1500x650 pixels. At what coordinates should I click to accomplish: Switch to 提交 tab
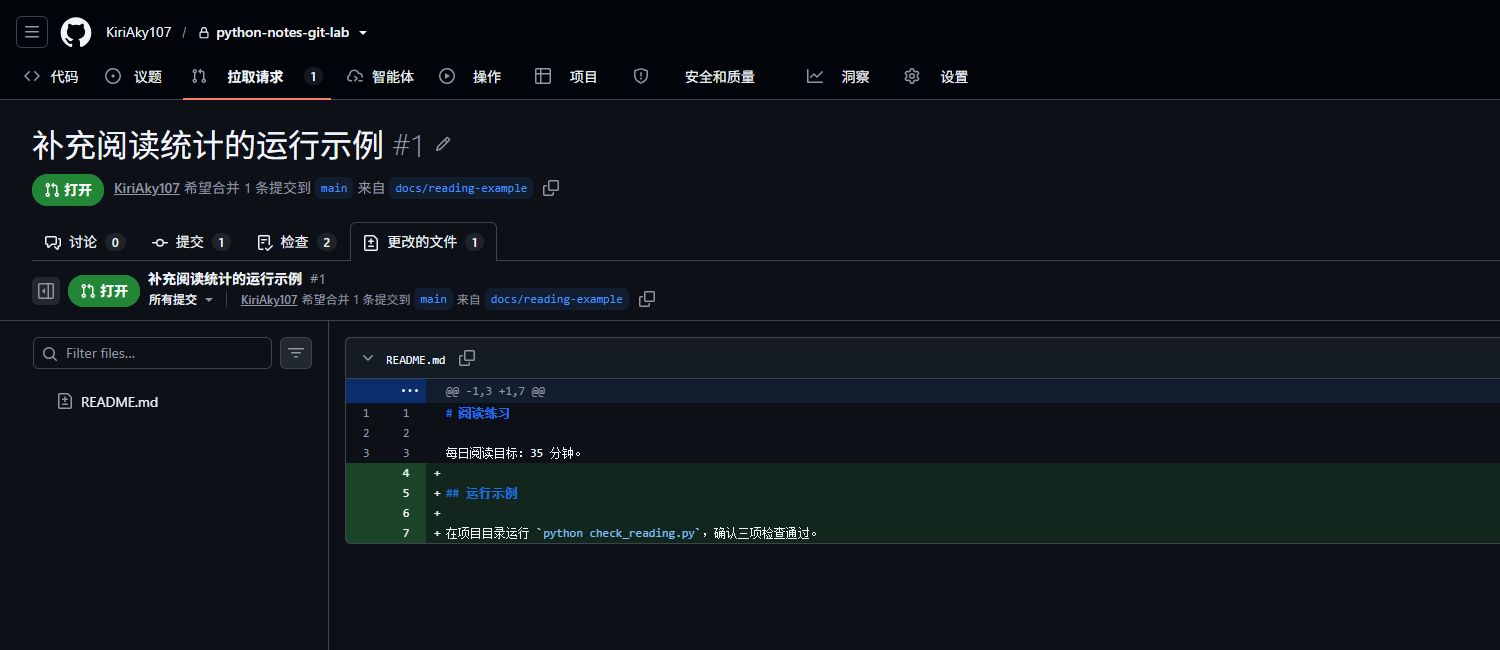coord(191,242)
